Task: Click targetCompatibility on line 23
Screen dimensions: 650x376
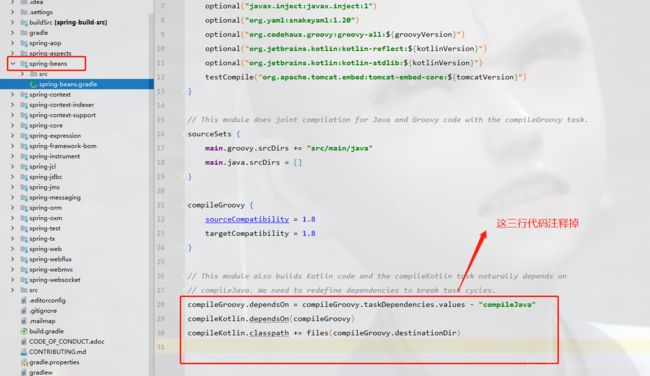Action: tap(247, 233)
